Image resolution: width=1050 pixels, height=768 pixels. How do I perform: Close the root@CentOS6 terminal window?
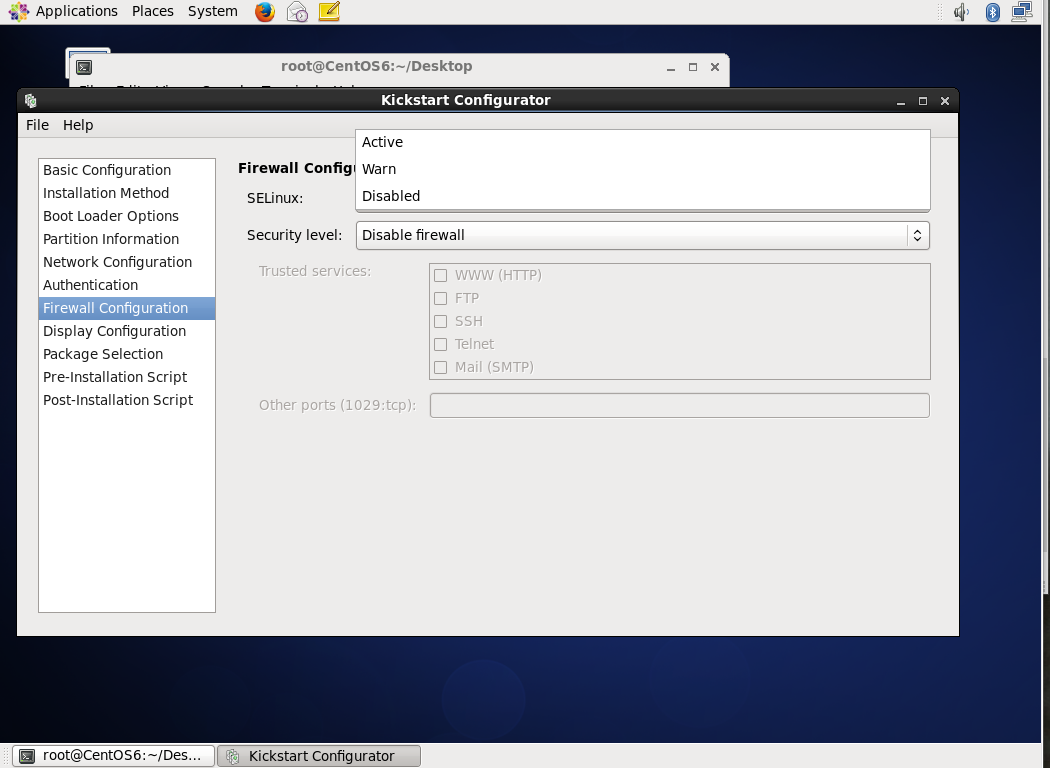[715, 67]
